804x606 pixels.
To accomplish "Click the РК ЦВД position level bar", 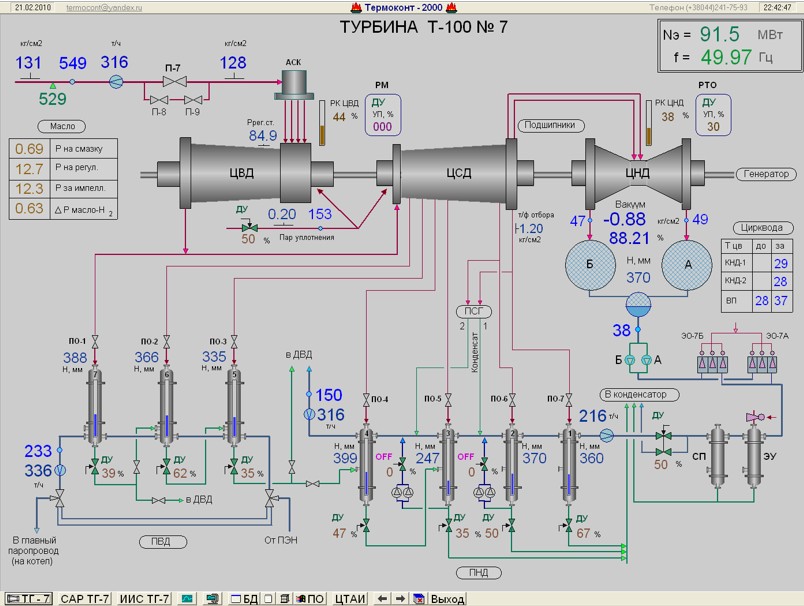I will [322, 116].
